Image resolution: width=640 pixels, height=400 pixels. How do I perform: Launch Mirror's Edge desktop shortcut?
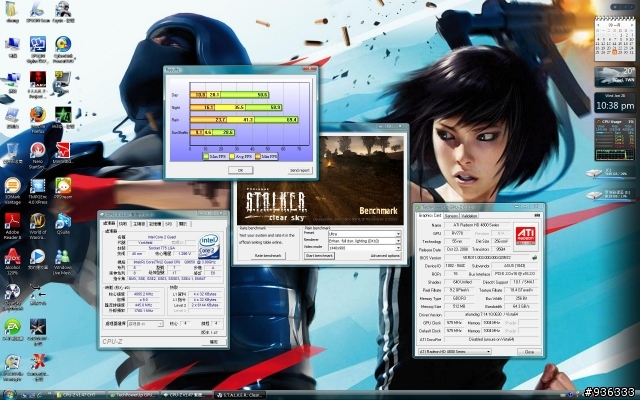pyautogui.click(x=63, y=151)
